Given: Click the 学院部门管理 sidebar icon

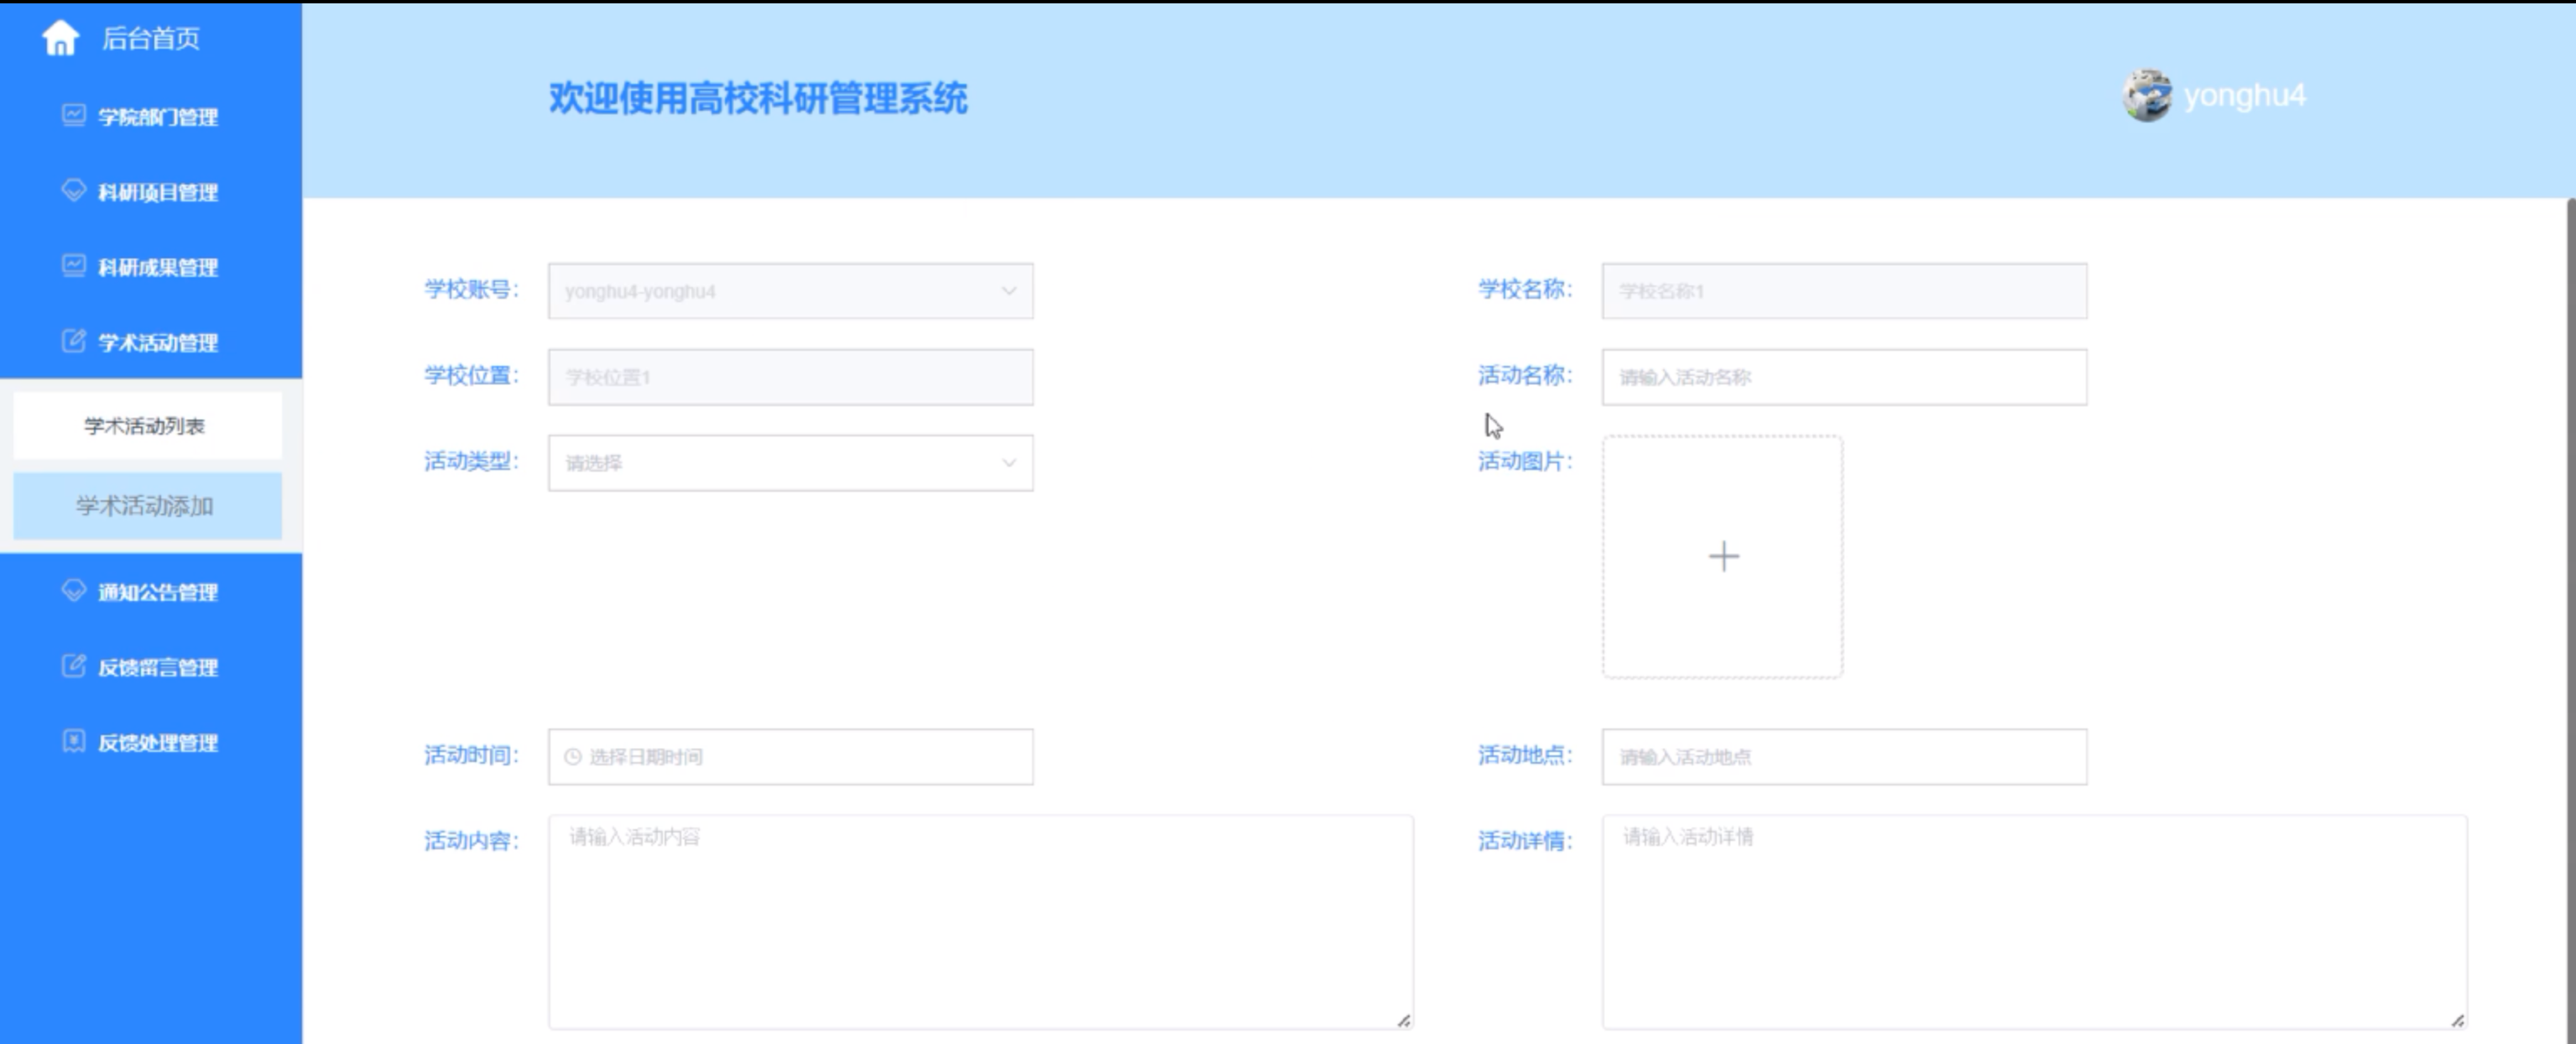Looking at the screenshot, I should 73,115.
